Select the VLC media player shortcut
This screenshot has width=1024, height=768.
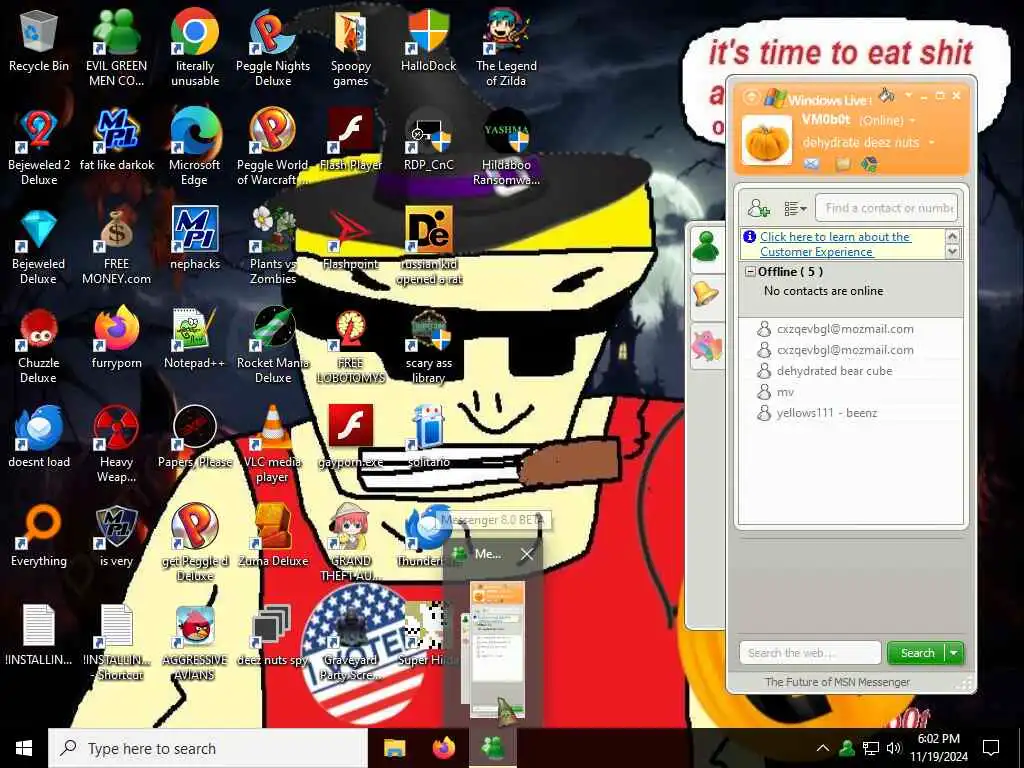coord(273,444)
